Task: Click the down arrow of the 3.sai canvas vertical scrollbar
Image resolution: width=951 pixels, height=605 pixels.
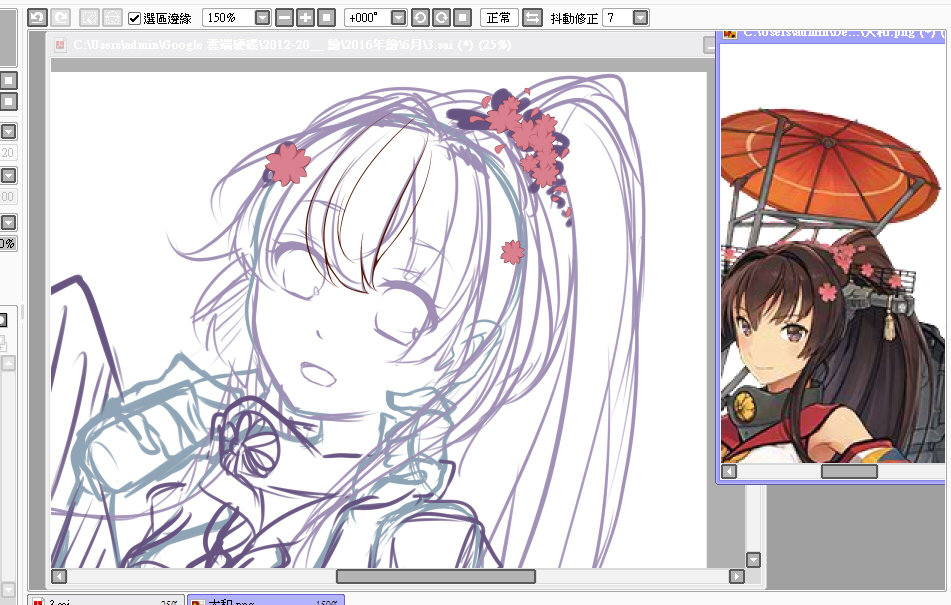Action: point(753,560)
